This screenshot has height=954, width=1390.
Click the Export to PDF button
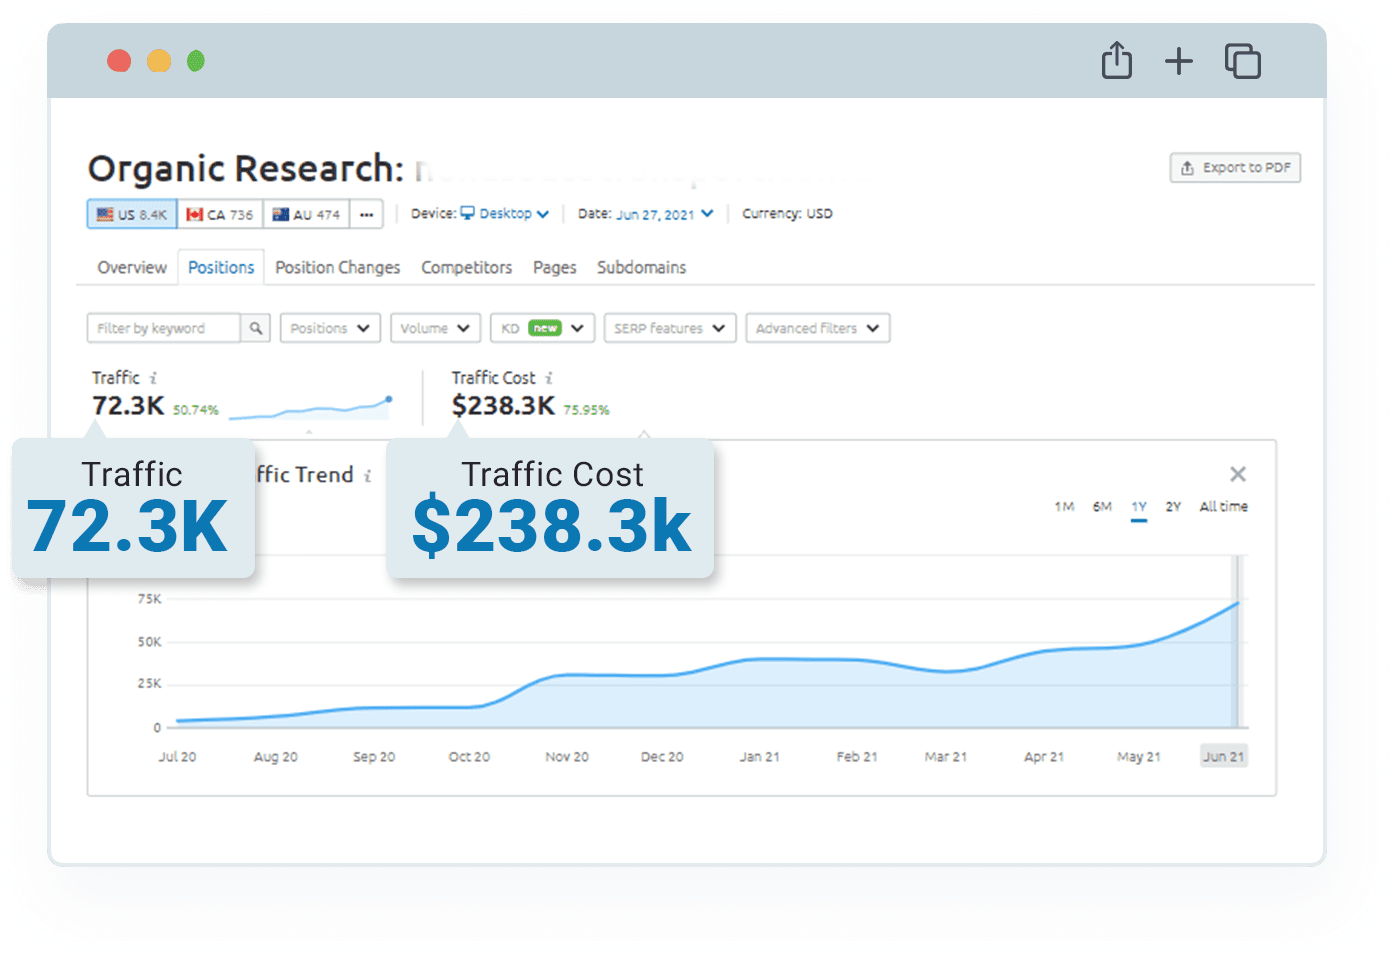(x=1235, y=168)
